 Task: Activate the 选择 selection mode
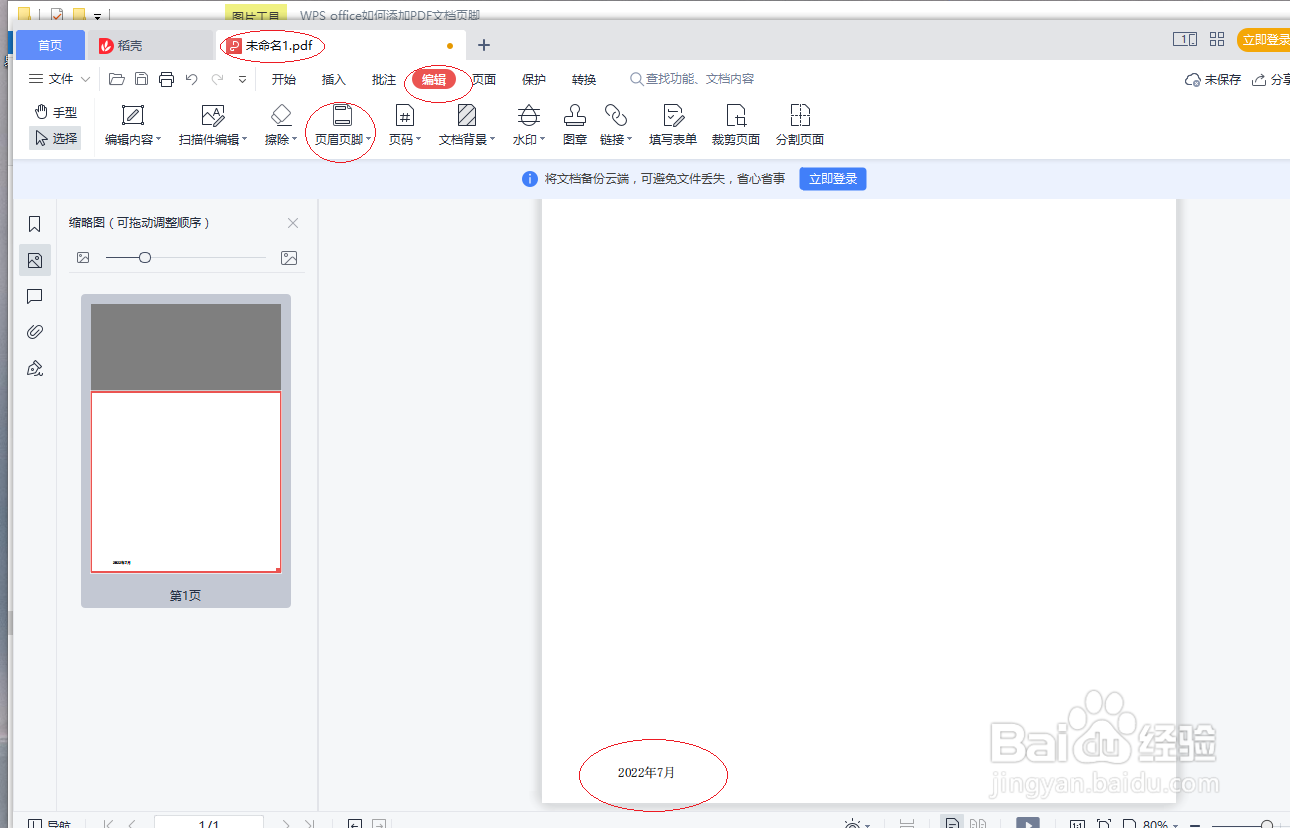pyautogui.click(x=56, y=138)
